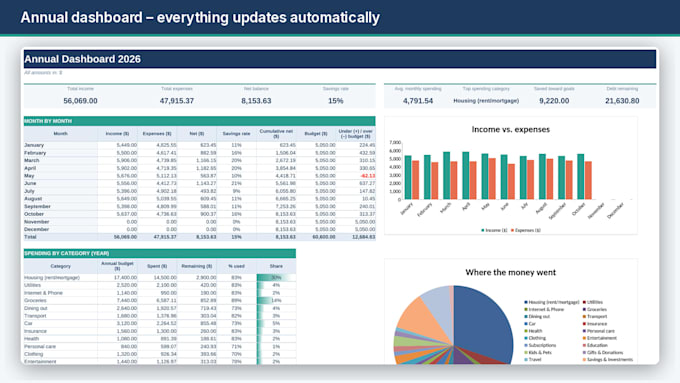The height and width of the screenshot is (383, 680).
Task: Select Debt remaining value 21,630.80
Action: [x=622, y=101]
